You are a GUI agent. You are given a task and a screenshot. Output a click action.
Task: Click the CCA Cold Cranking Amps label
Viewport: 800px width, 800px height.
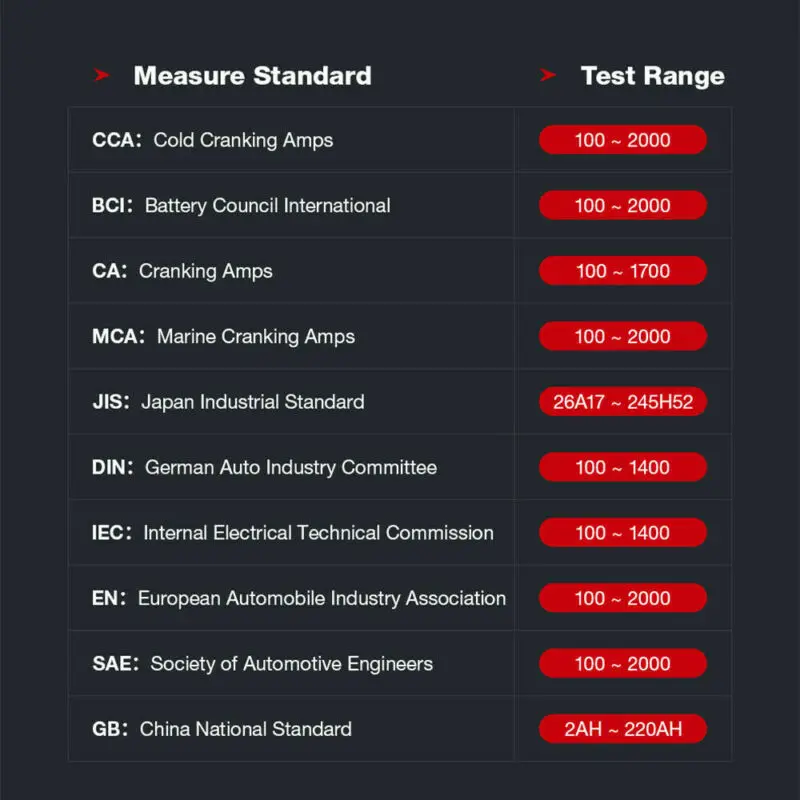[212, 140]
